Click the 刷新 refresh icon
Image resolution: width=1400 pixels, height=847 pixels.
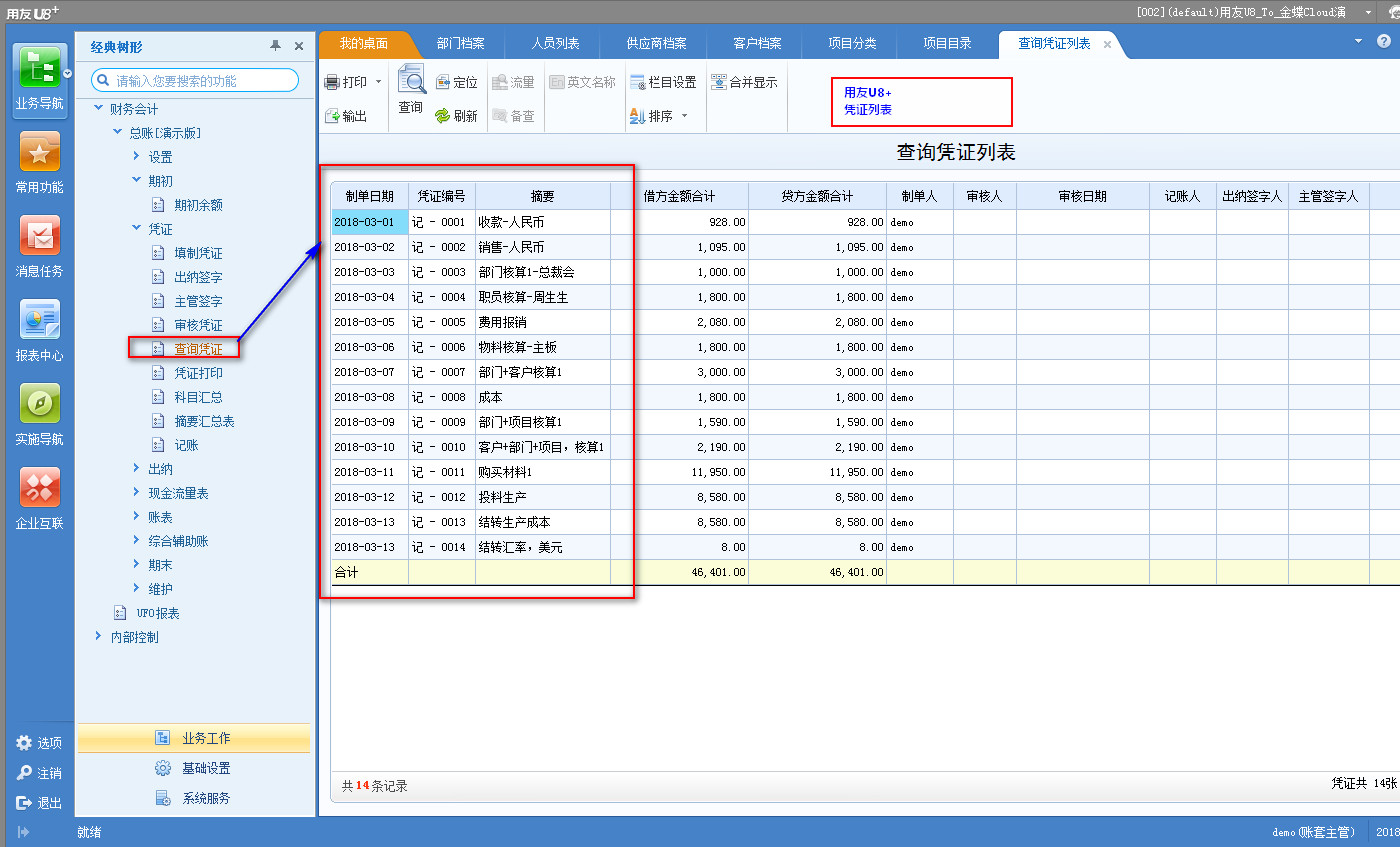click(x=442, y=116)
